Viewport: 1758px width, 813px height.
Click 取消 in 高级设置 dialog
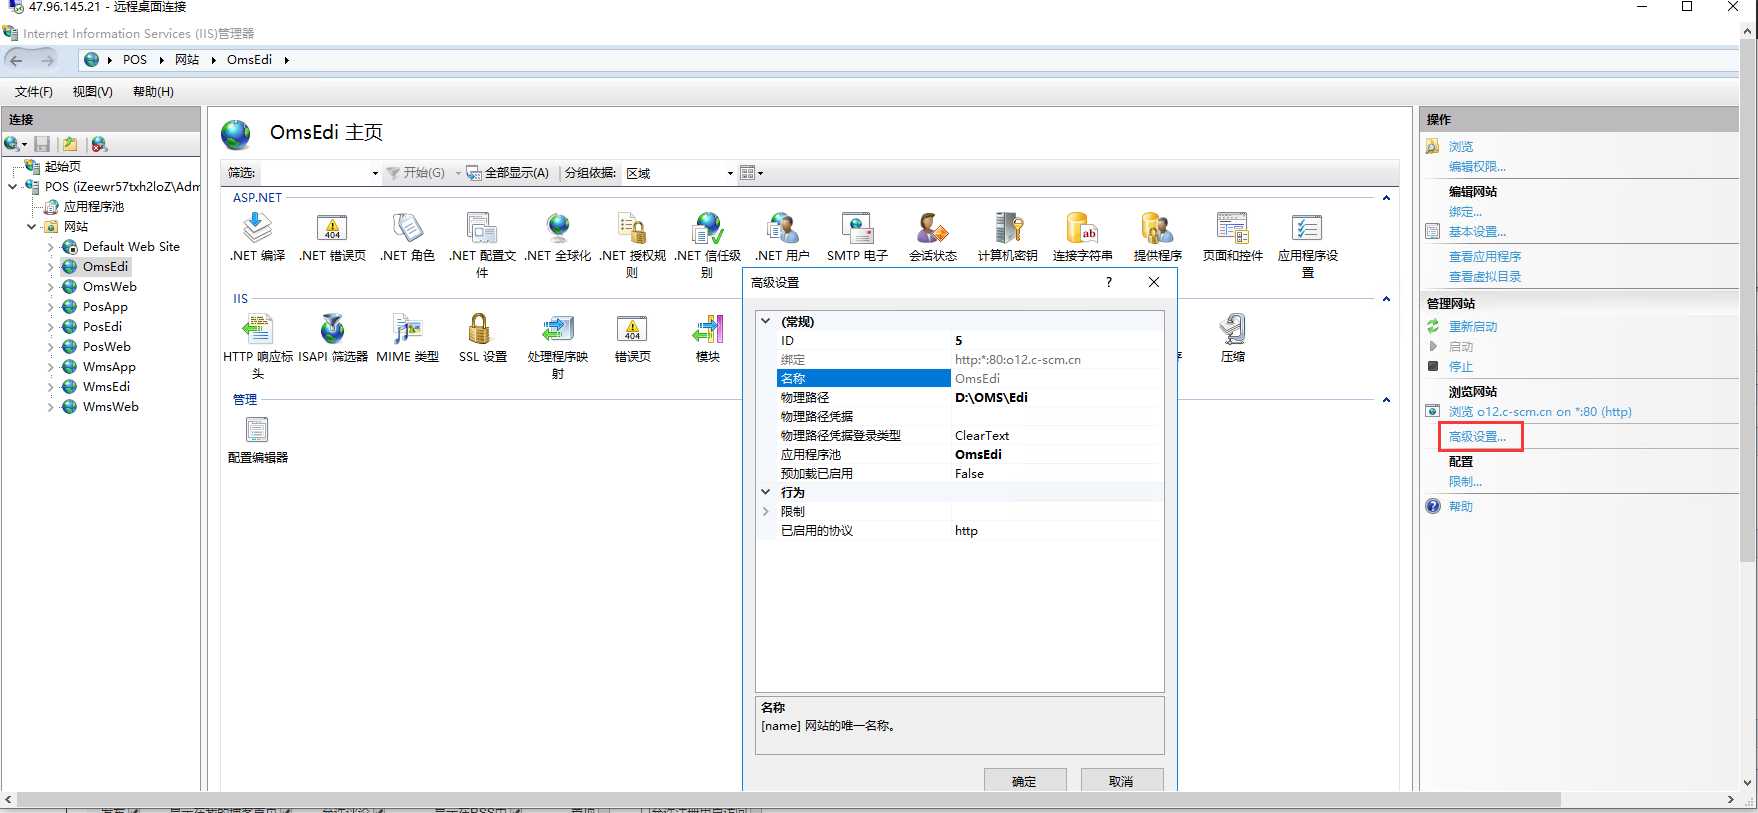[x=1121, y=781]
